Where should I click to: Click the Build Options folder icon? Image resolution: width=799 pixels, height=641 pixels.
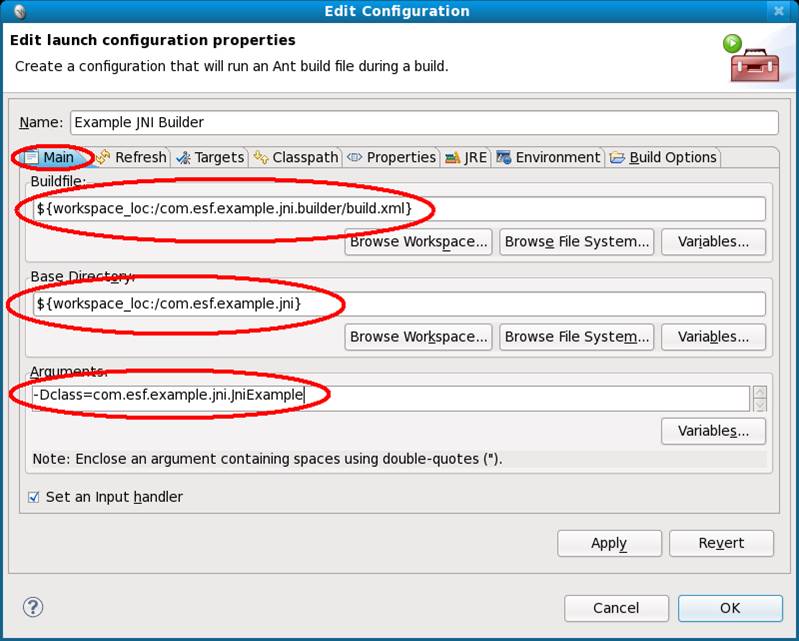617,157
